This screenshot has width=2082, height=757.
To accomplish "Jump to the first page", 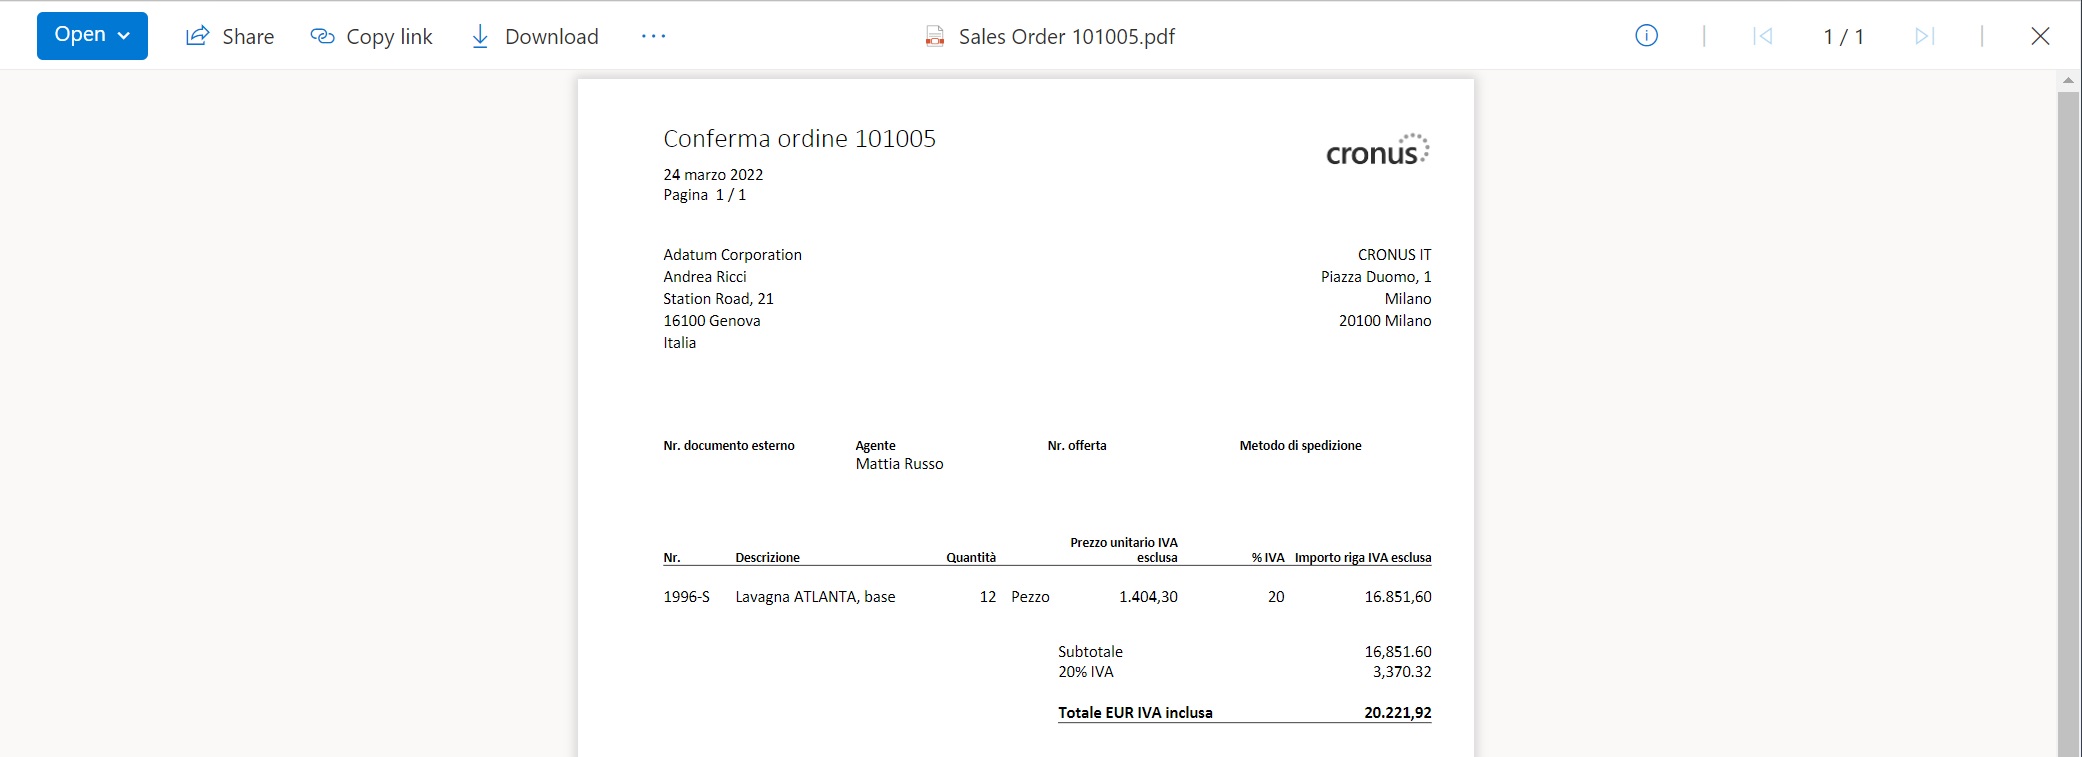I will pyautogui.click(x=1763, y=36).
